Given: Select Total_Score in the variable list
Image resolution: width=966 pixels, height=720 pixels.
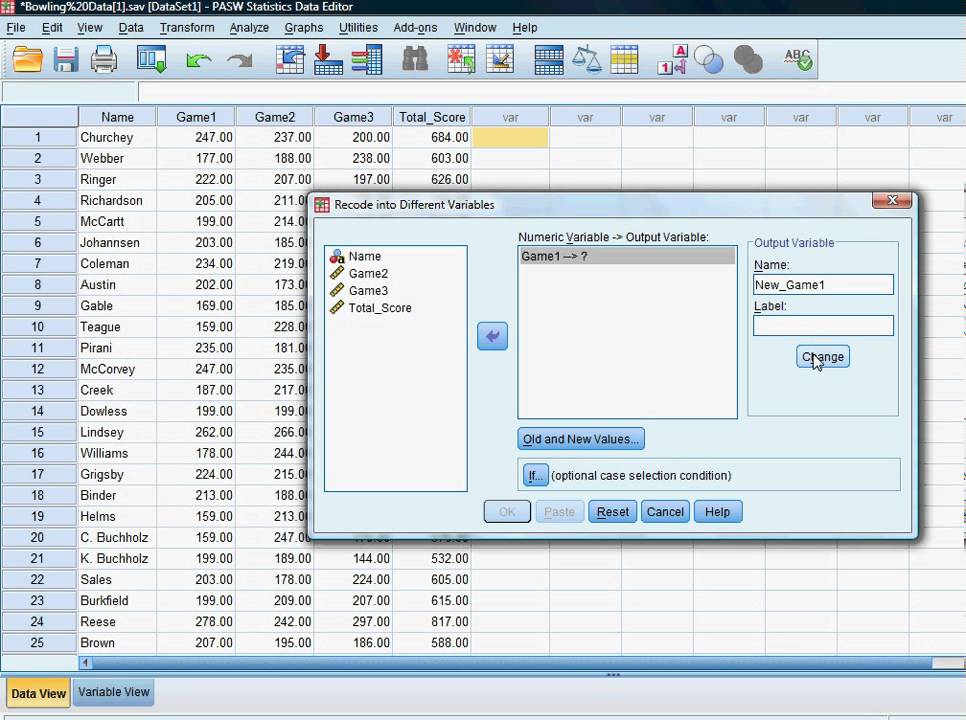Looking at the screenshot, I should (x=380, y=308).
